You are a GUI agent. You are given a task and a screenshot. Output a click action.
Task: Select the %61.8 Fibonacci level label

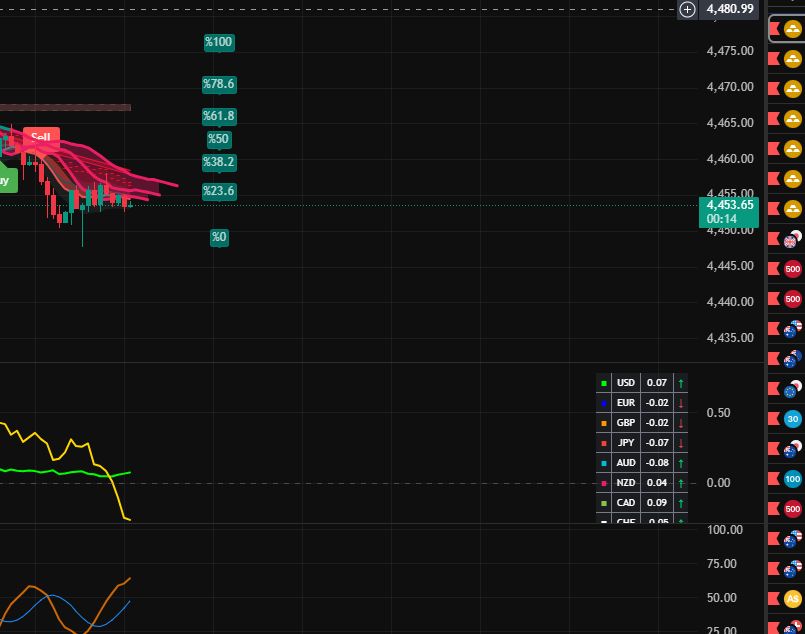[218, 116]
